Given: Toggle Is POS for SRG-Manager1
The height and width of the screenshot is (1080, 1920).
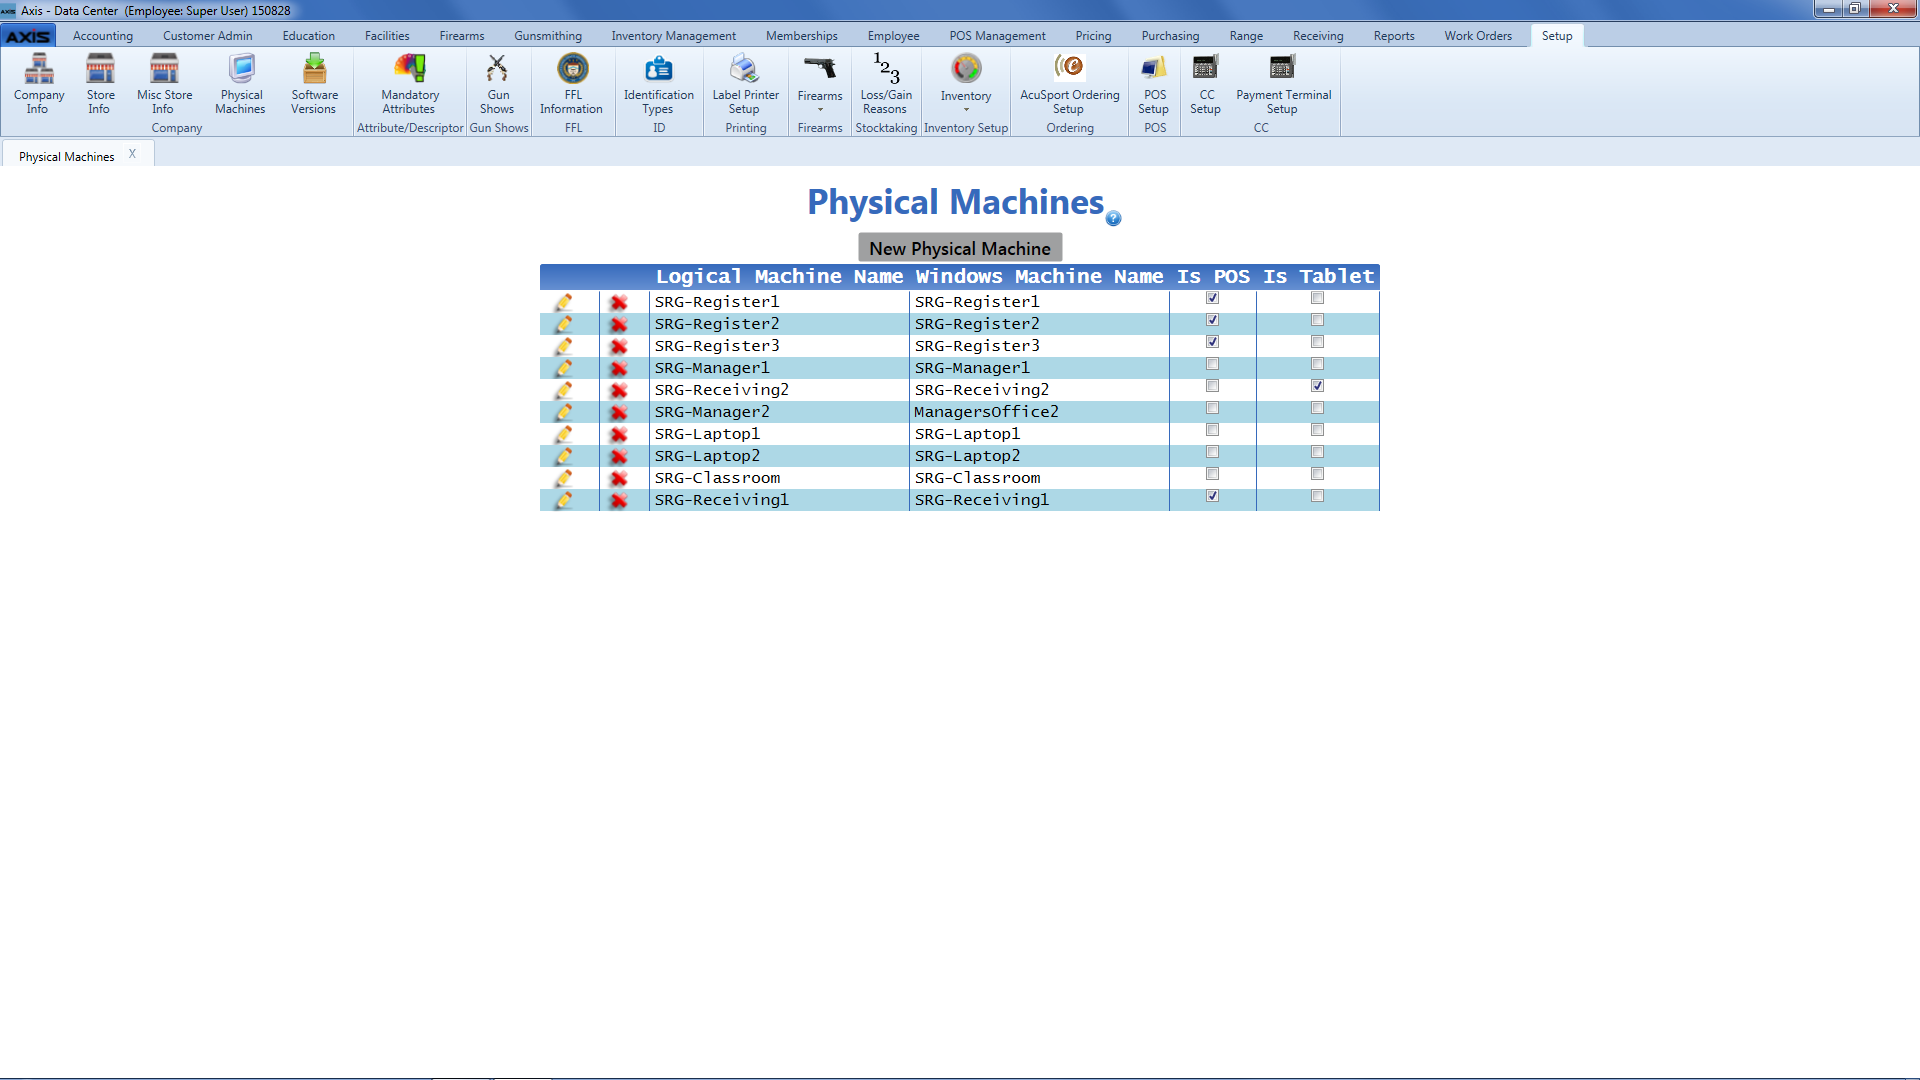Looking at the screenshot, I should (x=1212, y=364).
